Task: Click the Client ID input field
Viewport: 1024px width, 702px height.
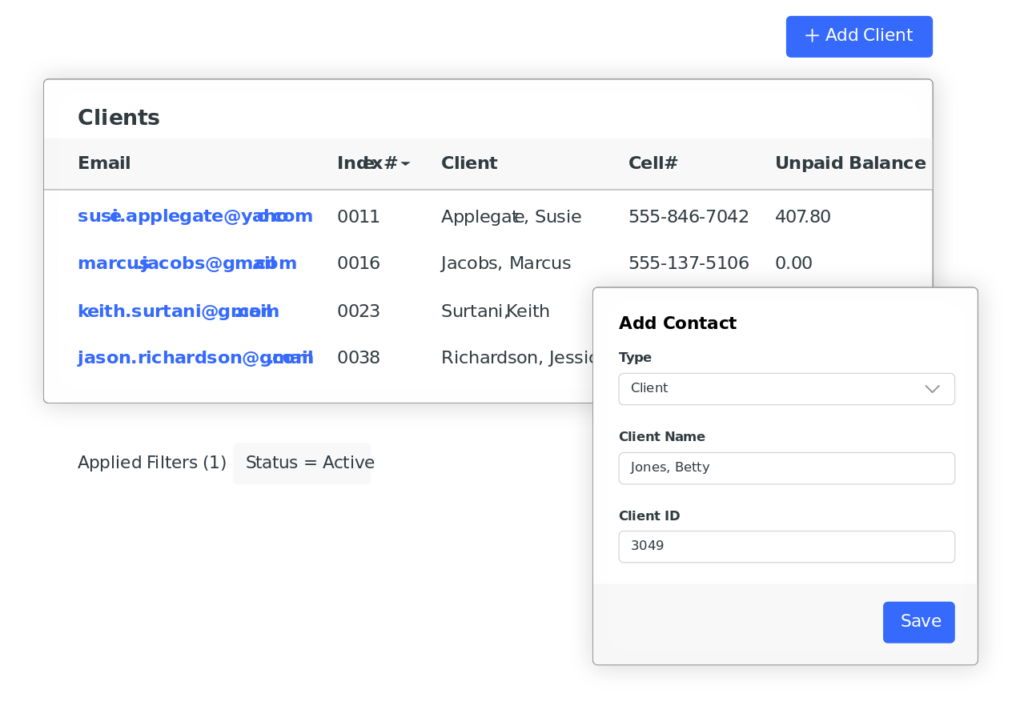Action: click(x=786, y=547)
